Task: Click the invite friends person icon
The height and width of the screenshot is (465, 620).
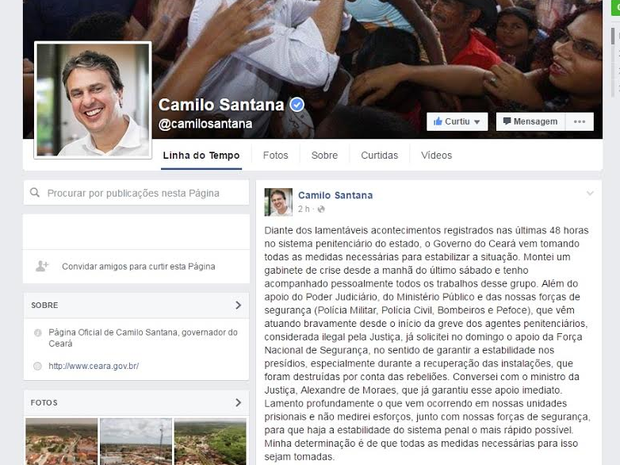Action: click(x=42, y=266)
